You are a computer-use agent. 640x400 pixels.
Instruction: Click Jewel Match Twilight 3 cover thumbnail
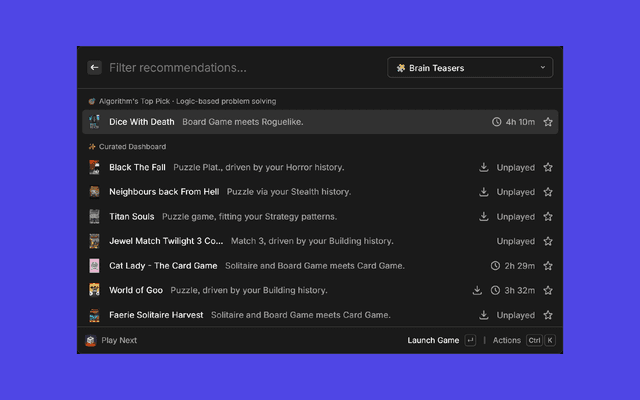pos(94,241)
